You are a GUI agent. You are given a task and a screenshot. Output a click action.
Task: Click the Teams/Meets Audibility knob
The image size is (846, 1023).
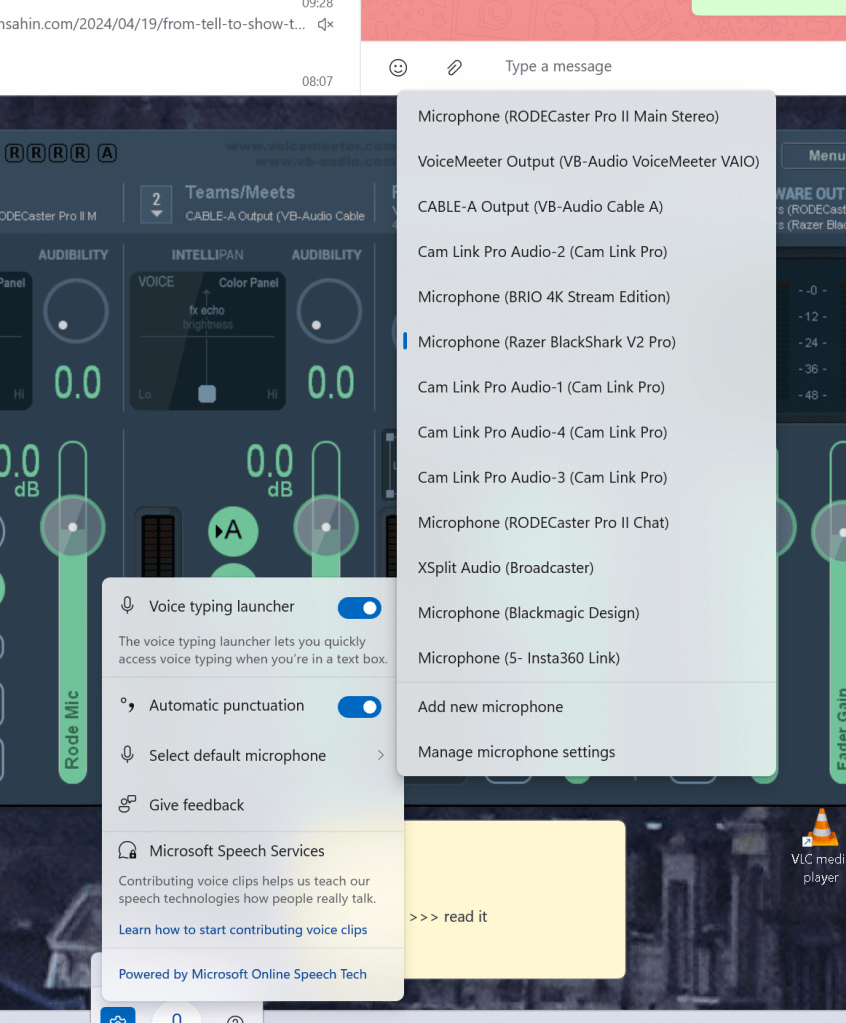329,312
